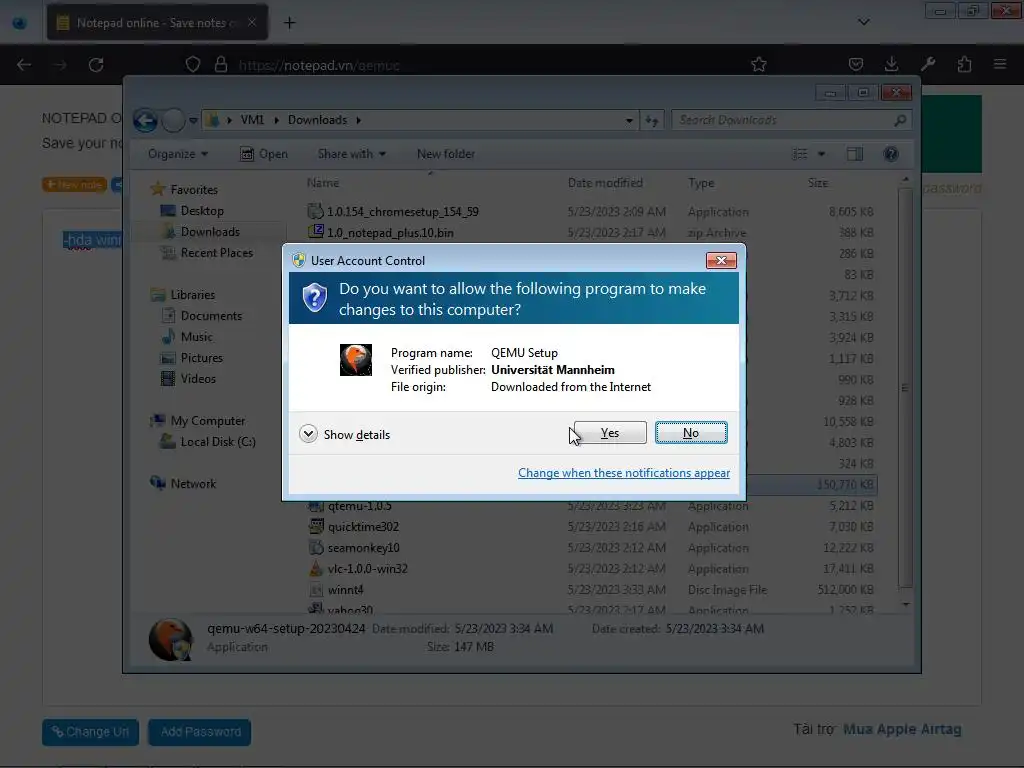Click the browser address bar URL

coord(319,65)
